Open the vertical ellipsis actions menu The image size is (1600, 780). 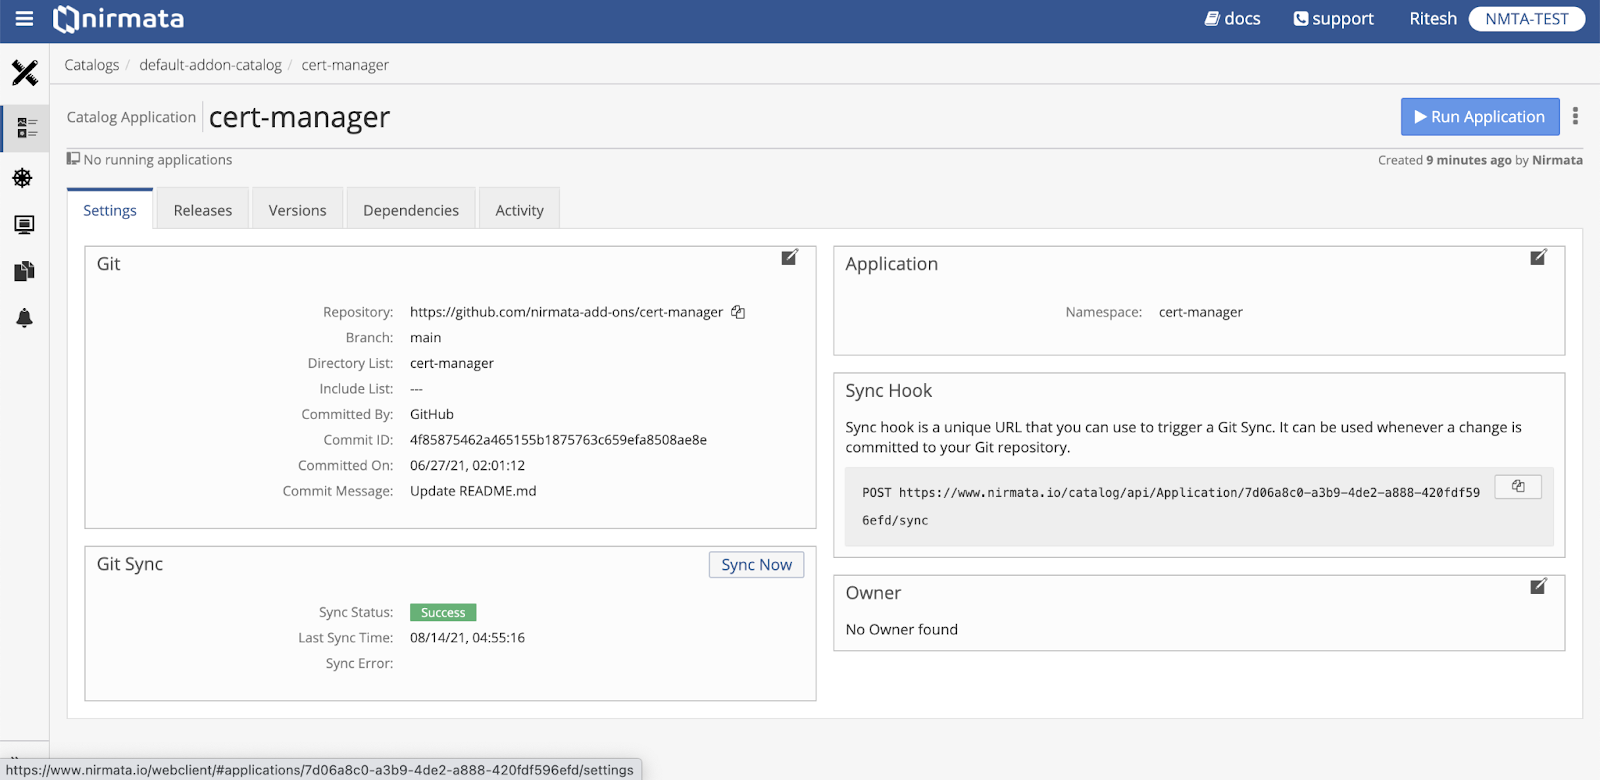1575,116
